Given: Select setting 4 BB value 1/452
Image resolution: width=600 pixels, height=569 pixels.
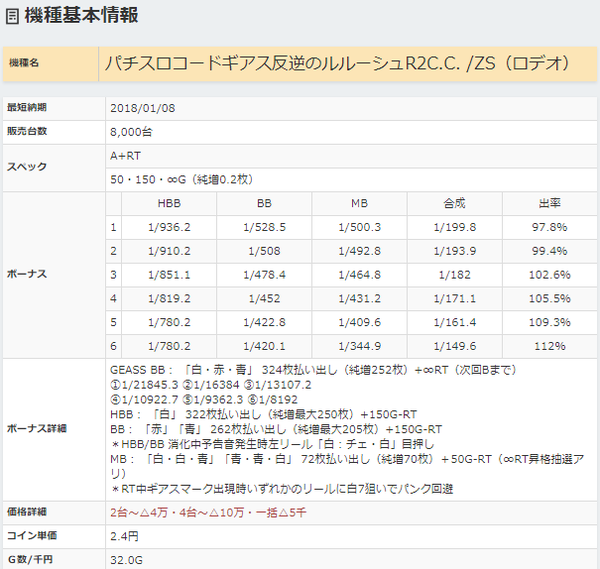Looking at the screenshot, I should pos(264,298).
